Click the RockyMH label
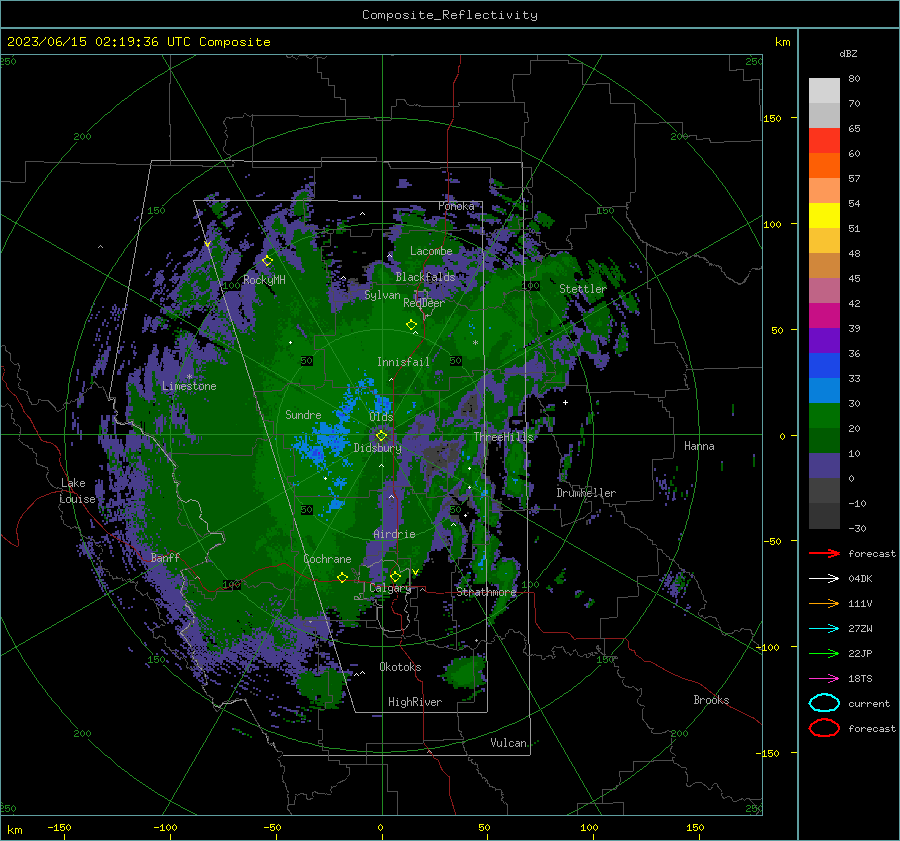900x841 pixels. pyautogui.click(x=264, y=280)
